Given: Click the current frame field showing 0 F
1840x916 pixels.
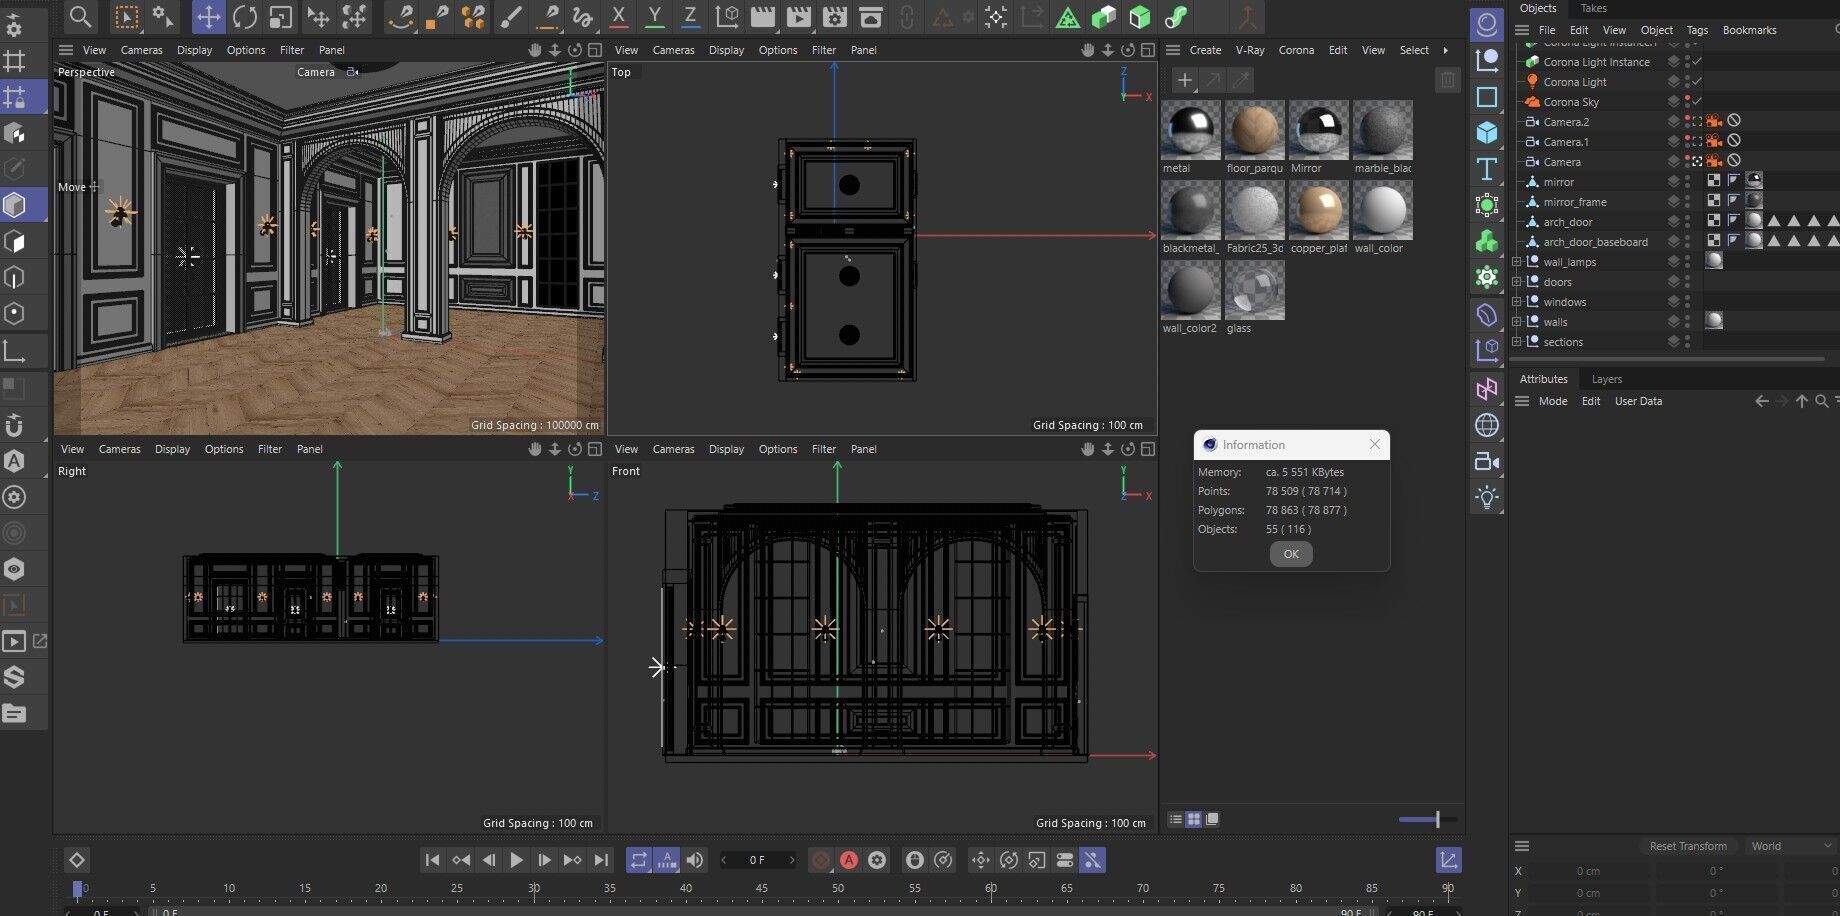Looking at the screenshot, I should click(757, 860).
